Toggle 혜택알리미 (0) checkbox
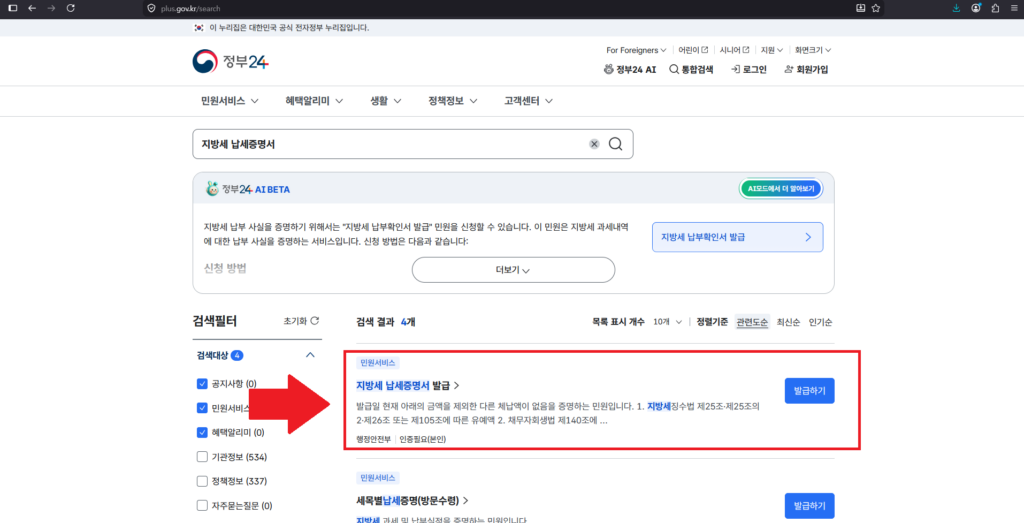This screenshot has height=523, width=1024. click(202, 432)
